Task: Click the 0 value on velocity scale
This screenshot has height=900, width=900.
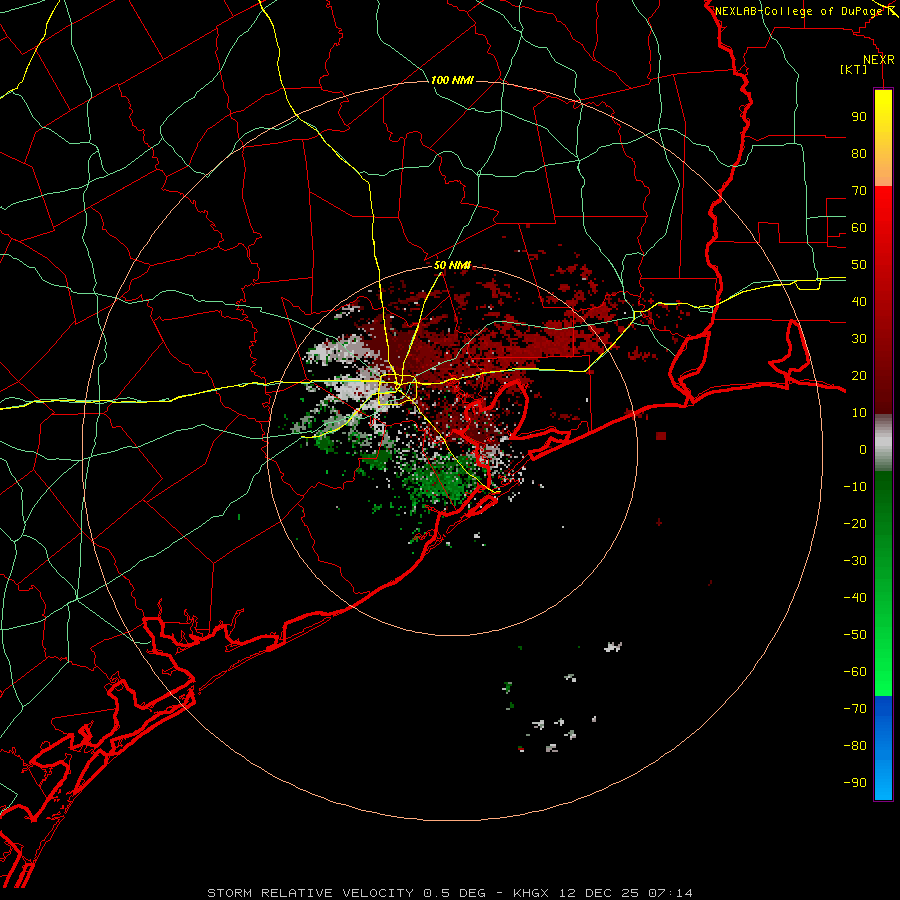Action: (863, 449)
